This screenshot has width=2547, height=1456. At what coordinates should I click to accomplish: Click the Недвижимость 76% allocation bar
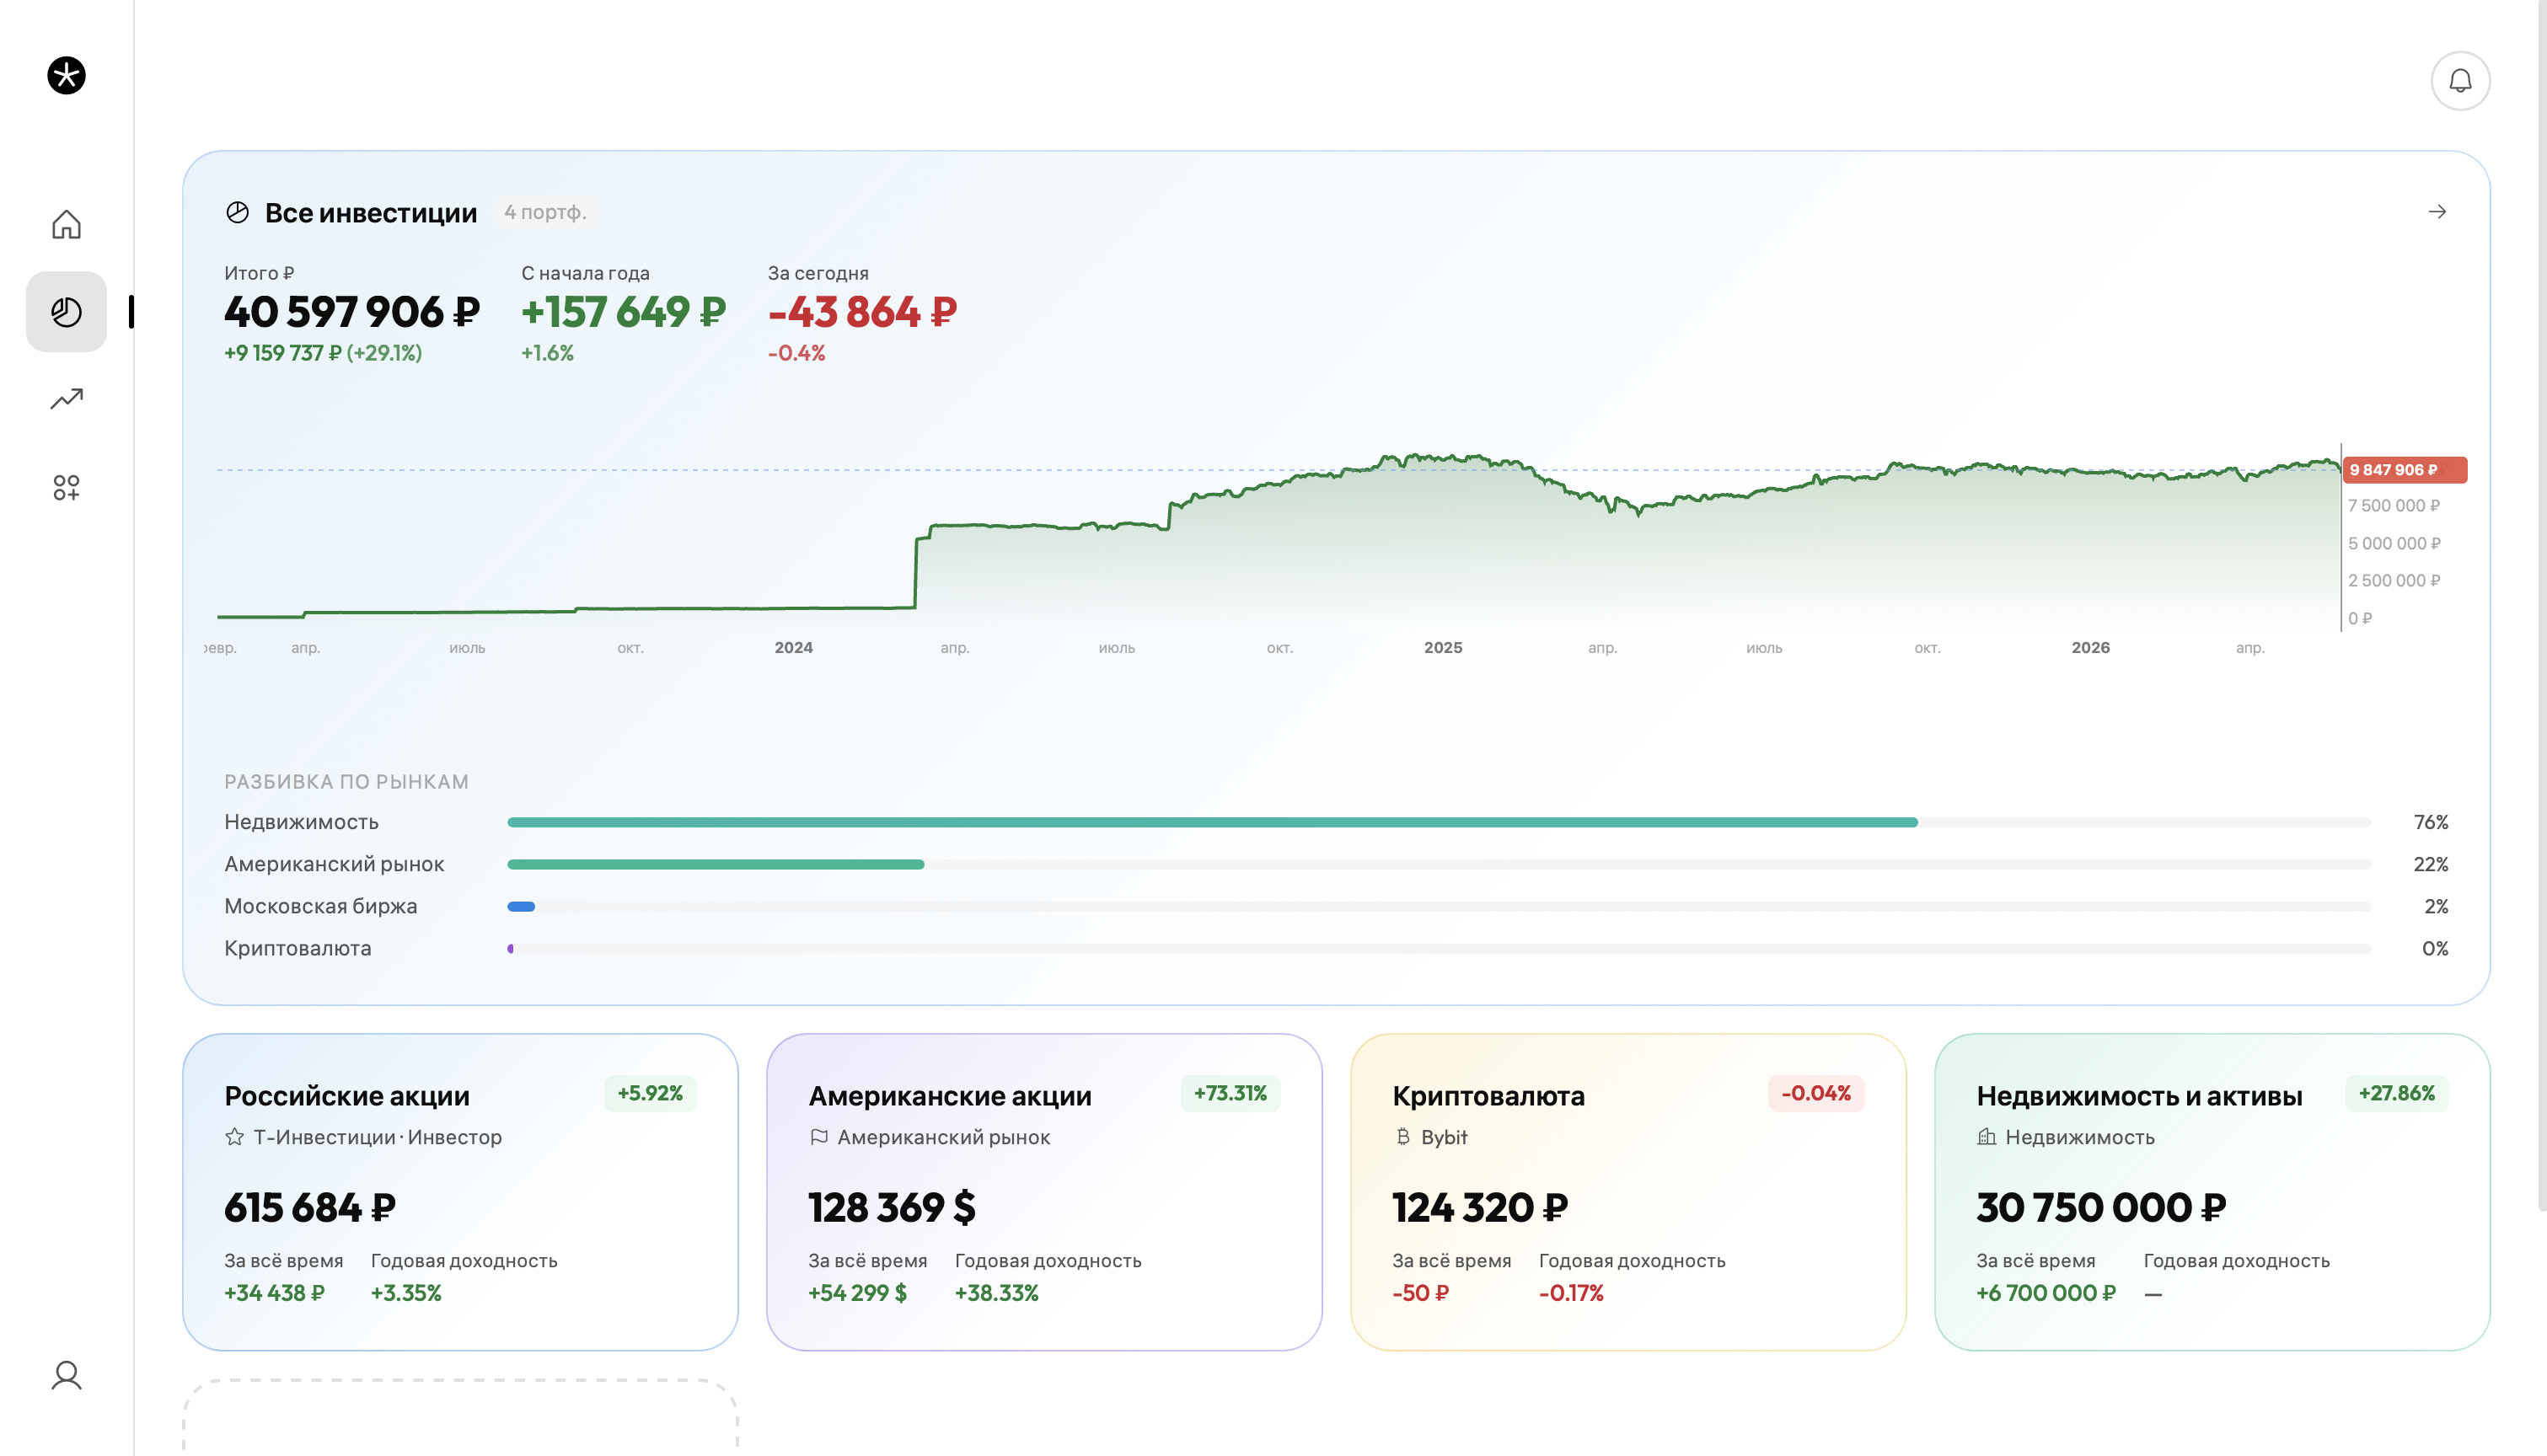point(1439,822)
